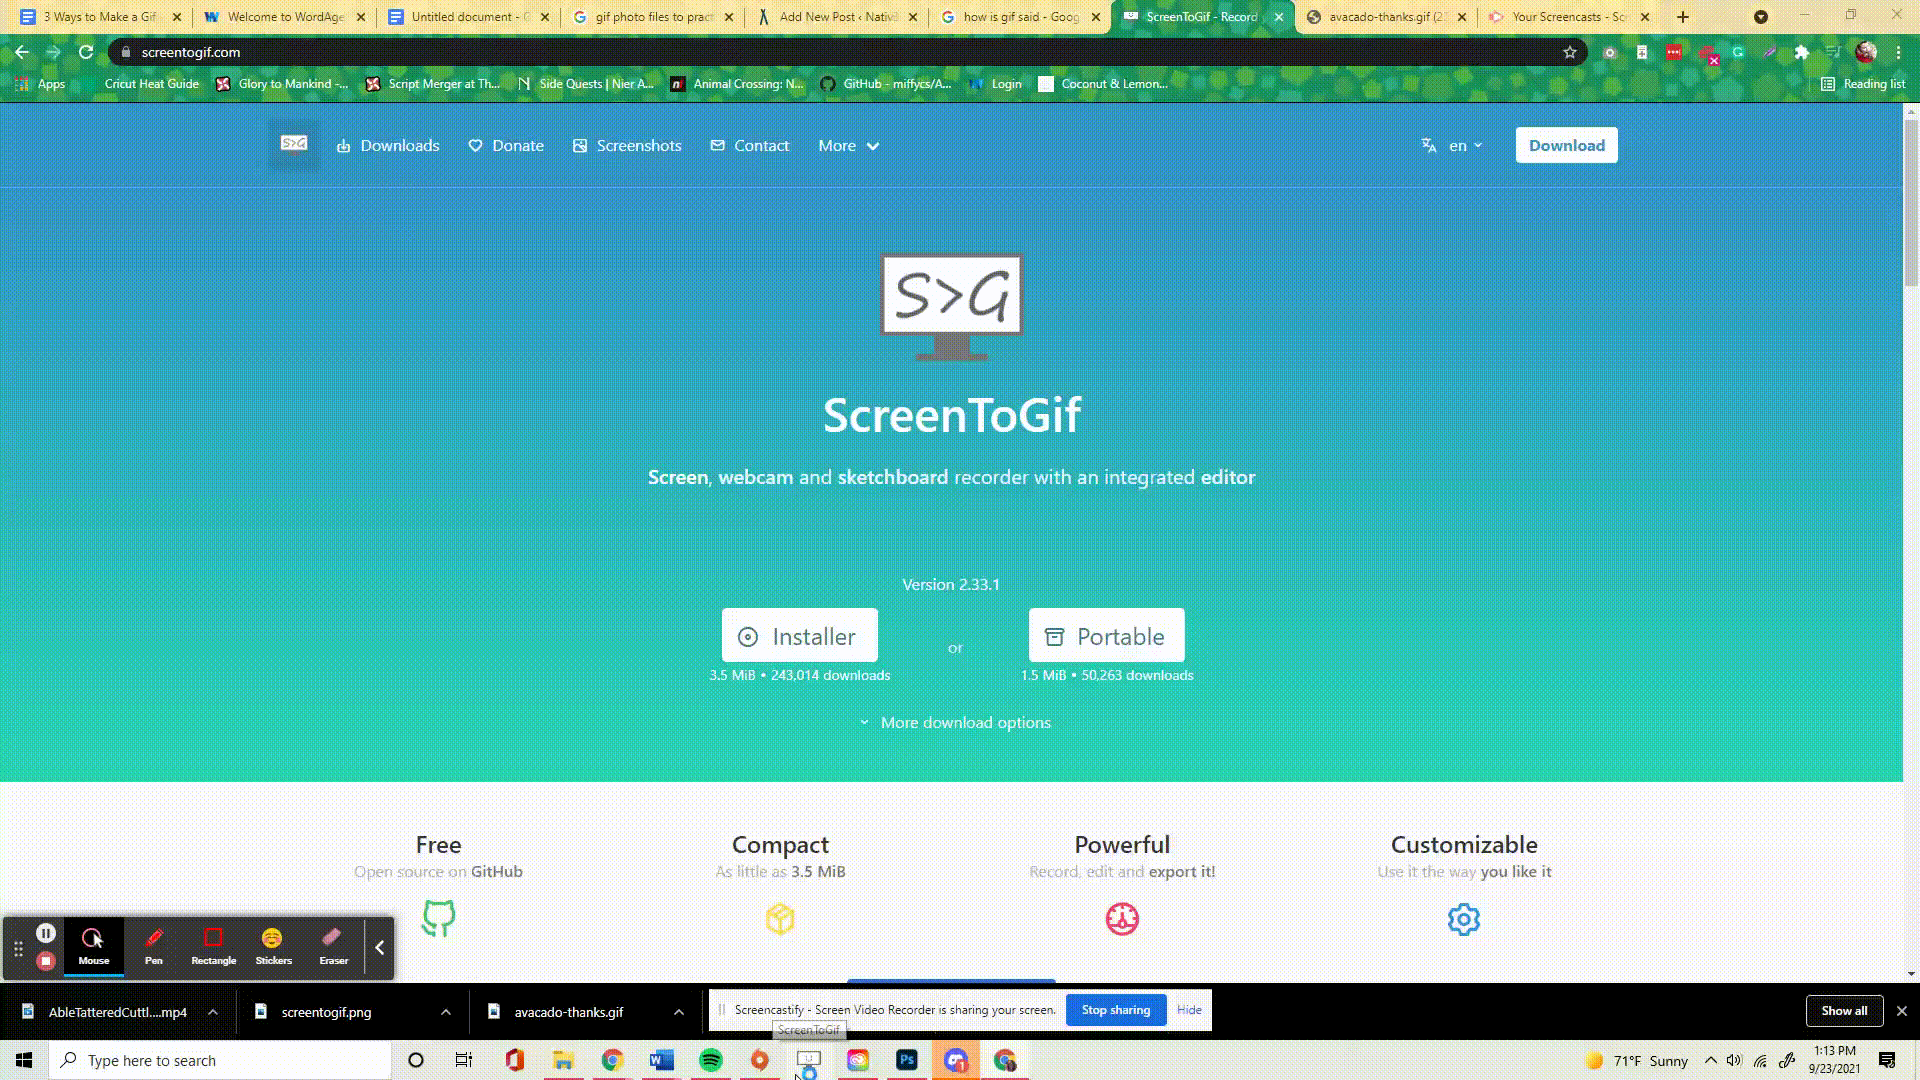Screen dimensions: 1920x1080
Task: Expand the More download options section
Action: coord(952,721)
